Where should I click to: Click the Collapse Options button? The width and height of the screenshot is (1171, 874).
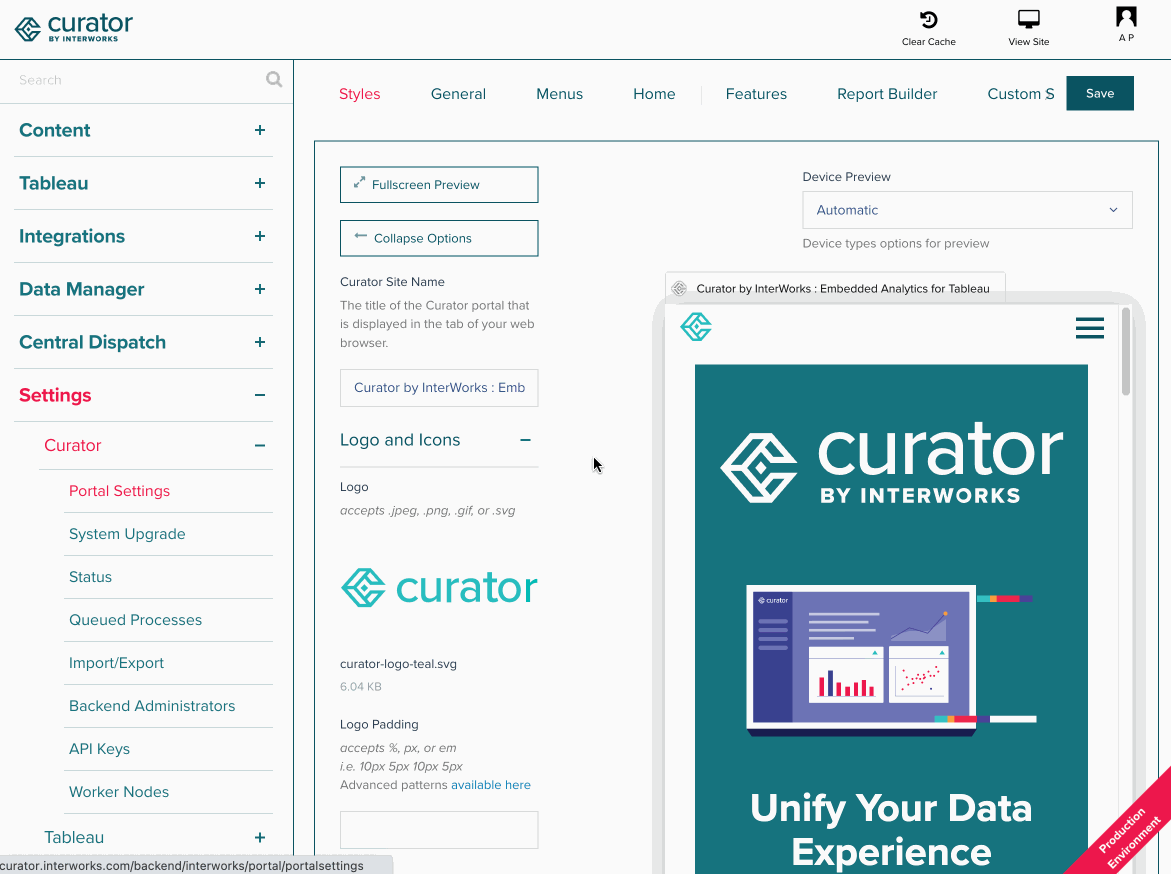[x=439, y=238]
